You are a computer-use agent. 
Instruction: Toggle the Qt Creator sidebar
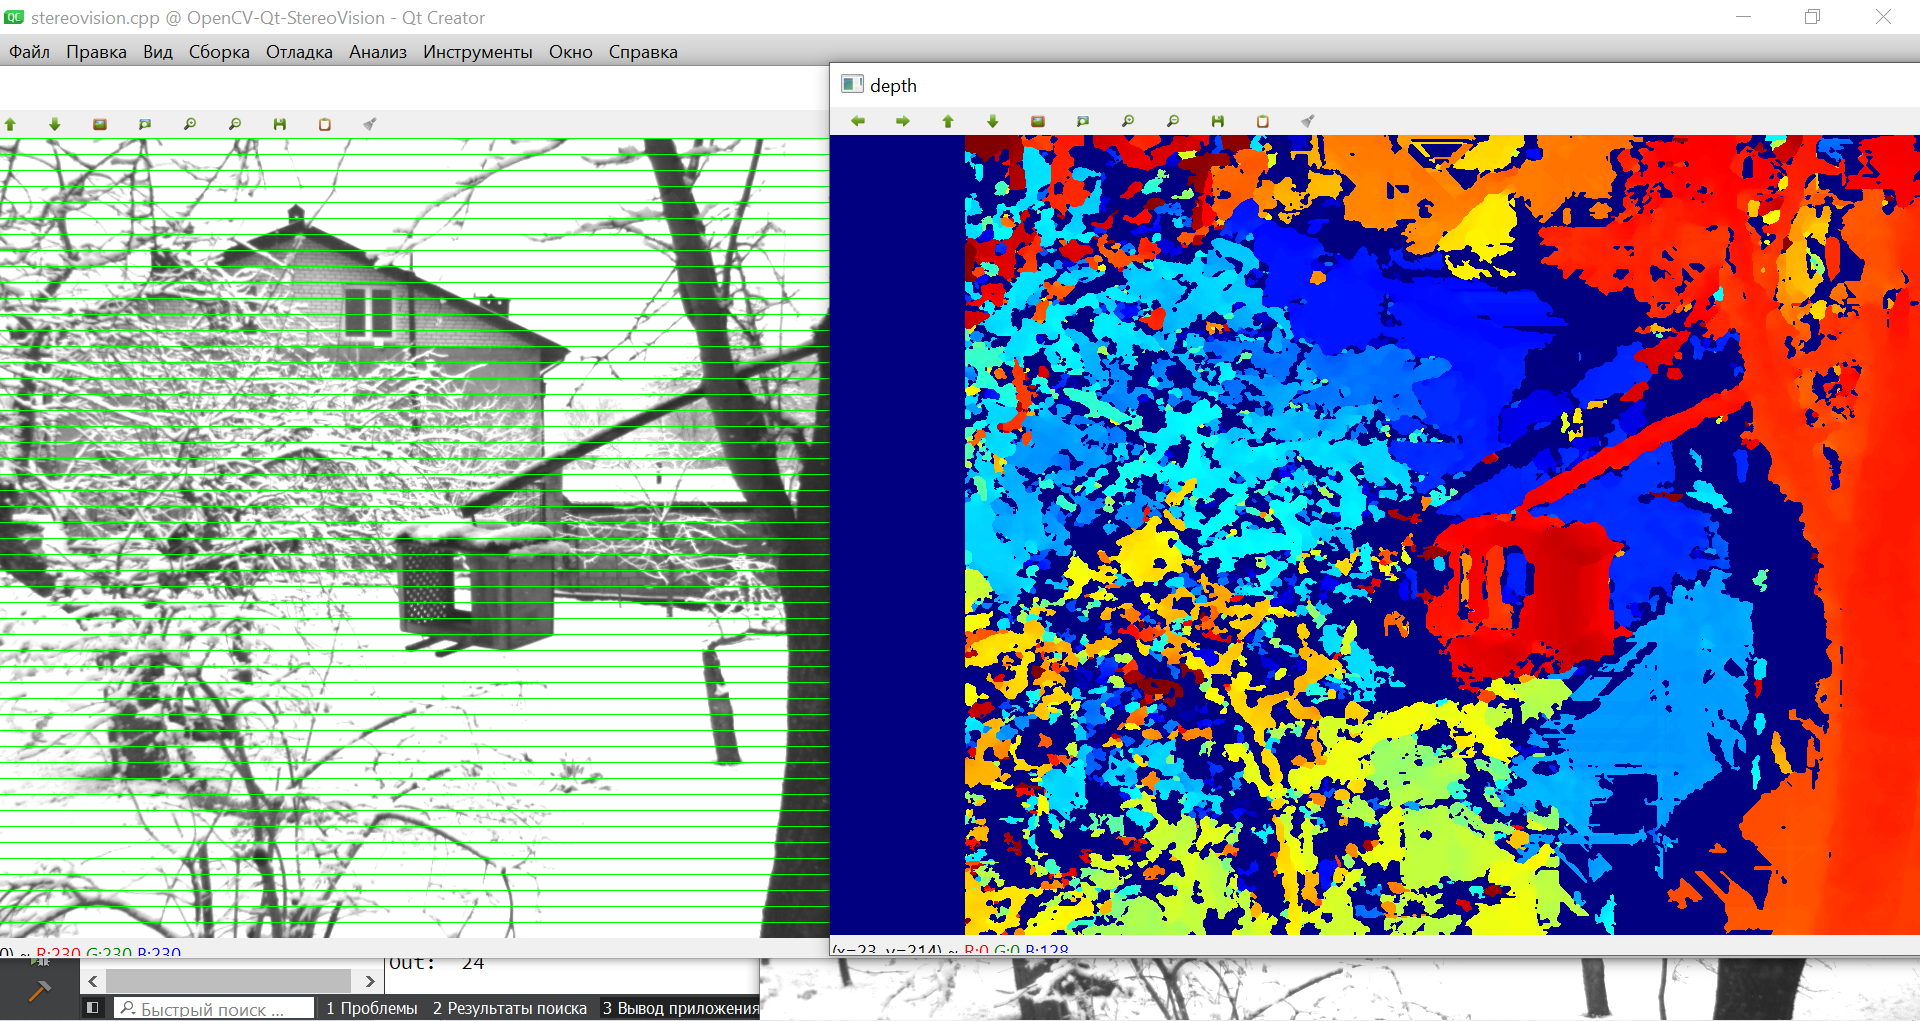[x=93, y=1008]
